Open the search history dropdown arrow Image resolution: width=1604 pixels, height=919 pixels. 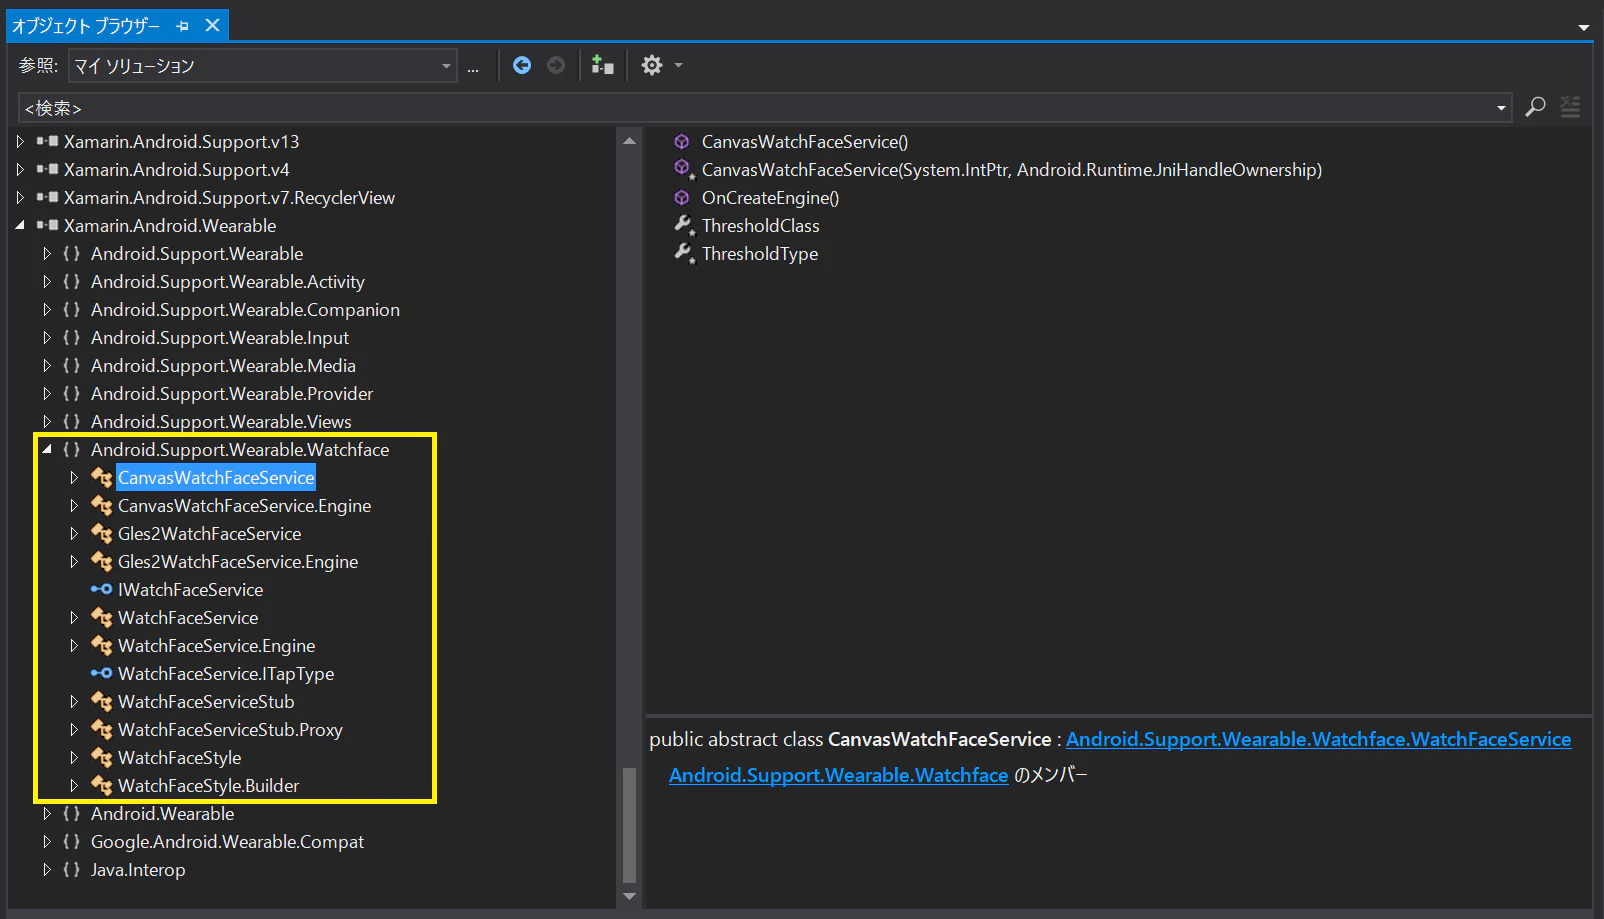[1501, 108]
